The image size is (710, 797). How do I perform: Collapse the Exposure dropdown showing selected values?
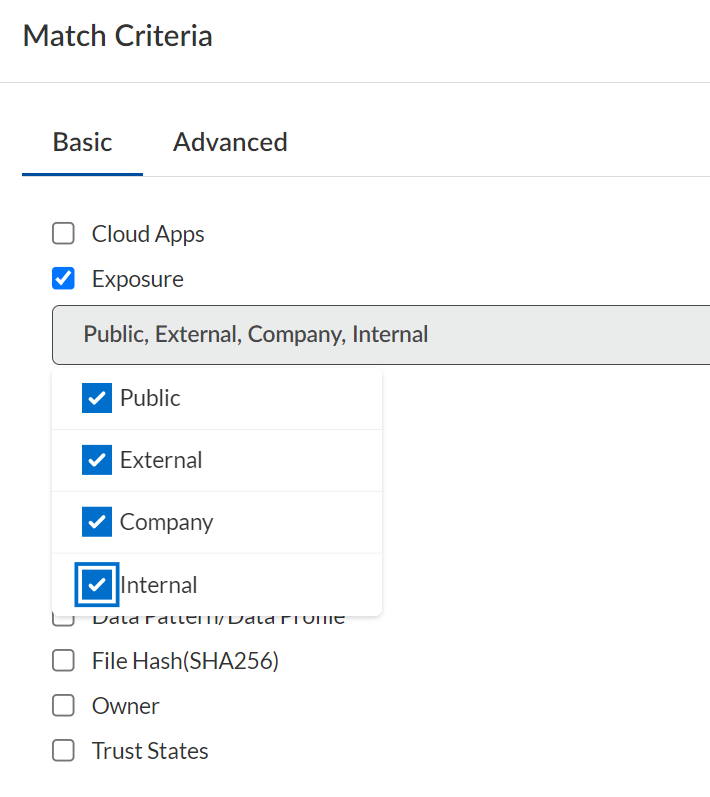[380, 334]
